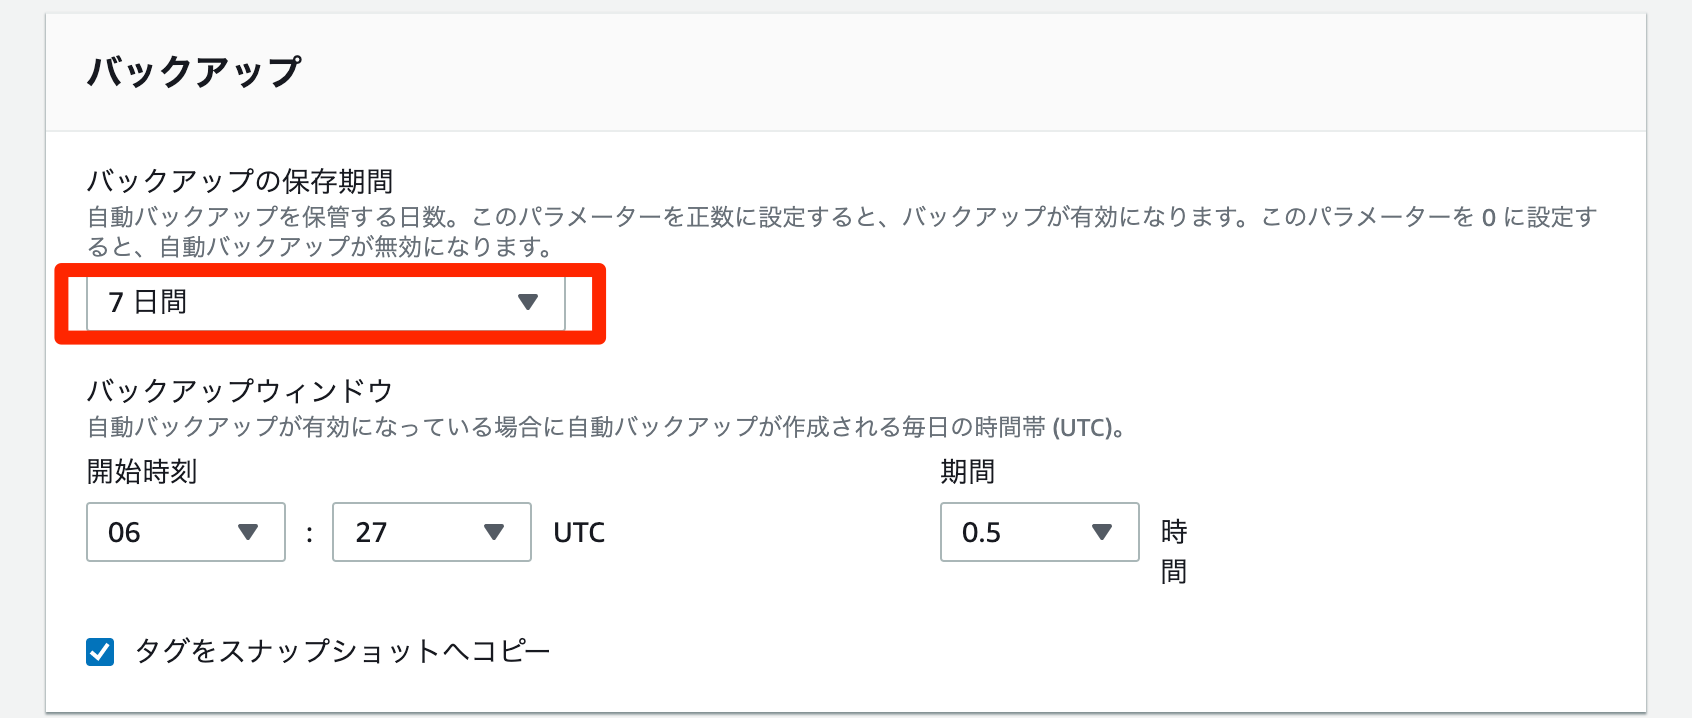
Task: Click the バックアップウィンドウ field label
Action: [240, 390]
